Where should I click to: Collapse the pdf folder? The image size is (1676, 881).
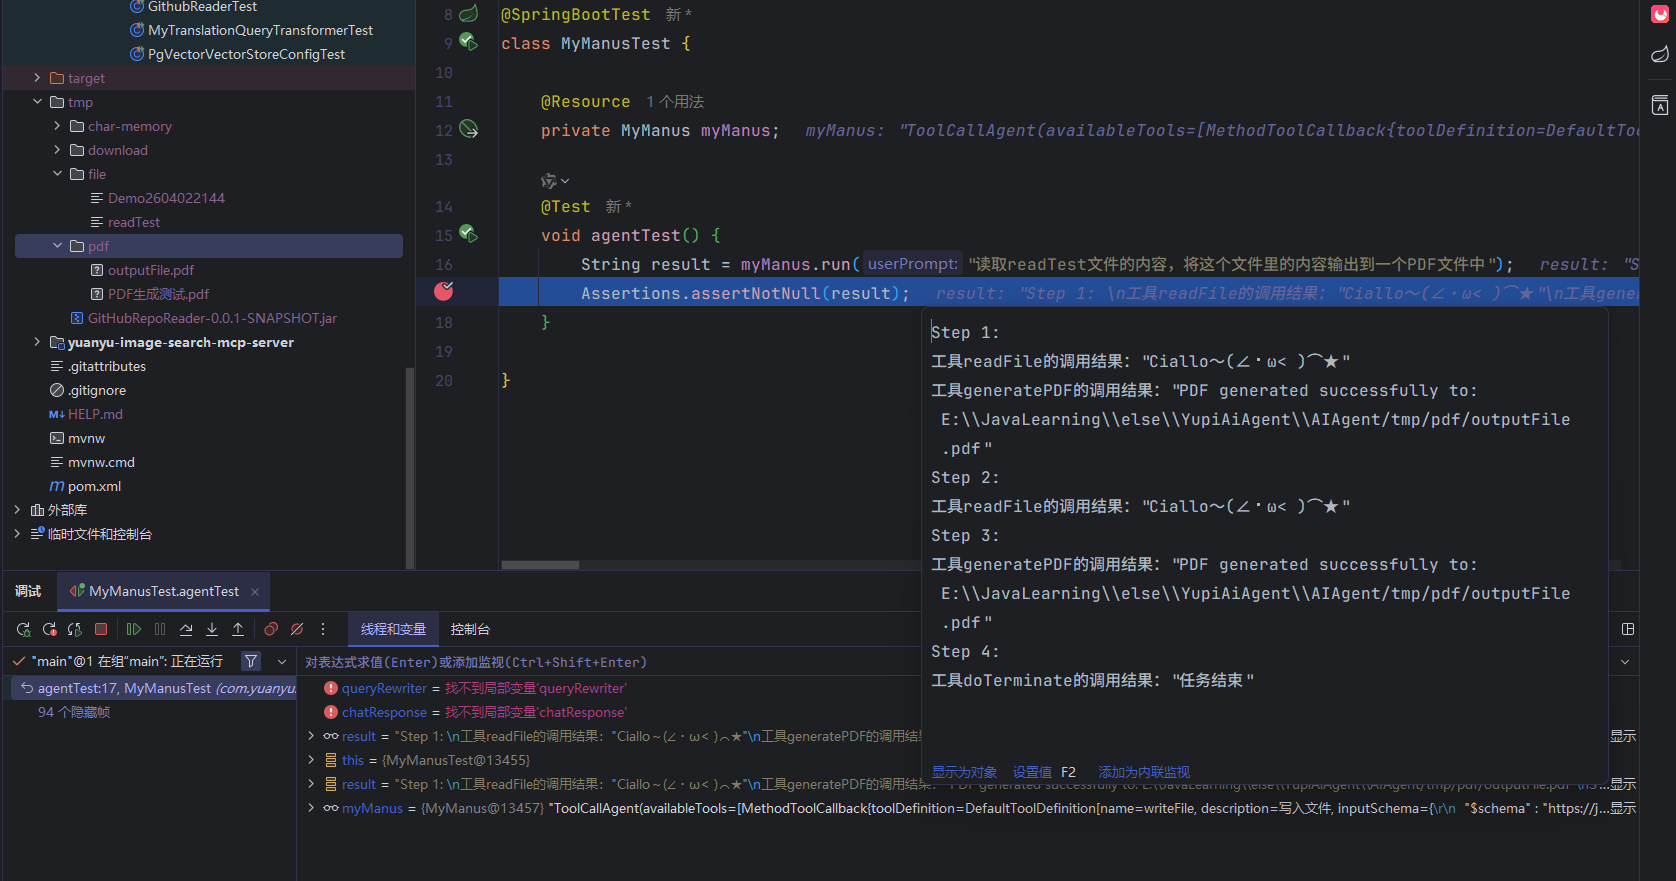57,246
